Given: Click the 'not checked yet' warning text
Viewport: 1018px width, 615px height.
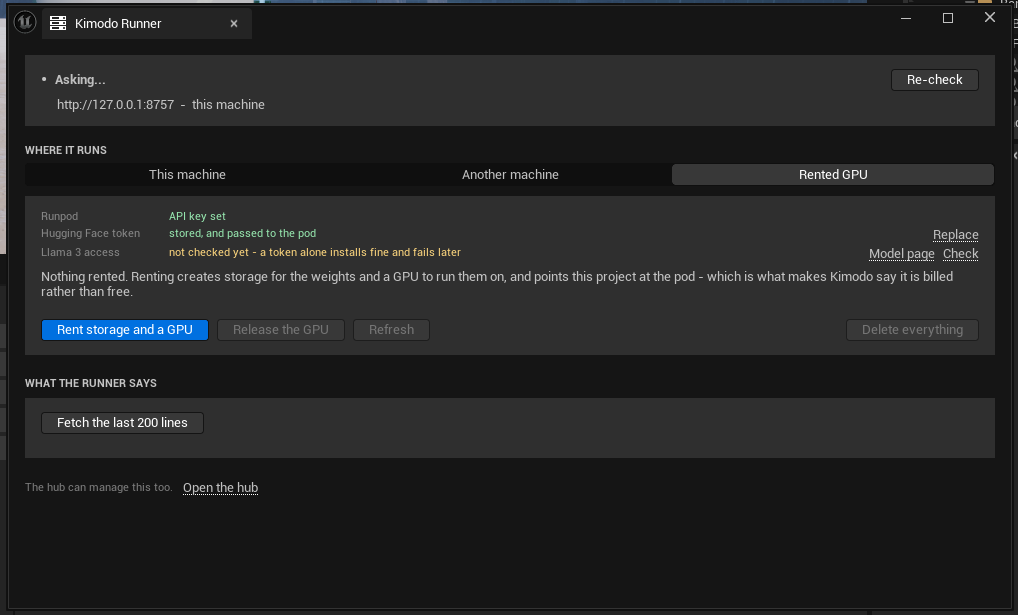Looking at the screenshot, I should (315, 253).
